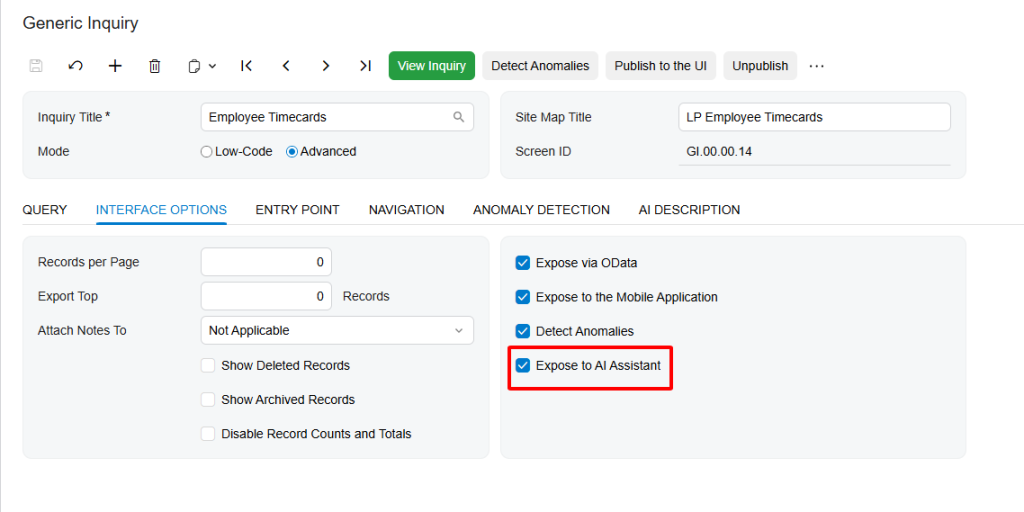Go to the next record
The height and width of the screenshot is (512, 1024).
pyautogui.click(x=326, y=66)
